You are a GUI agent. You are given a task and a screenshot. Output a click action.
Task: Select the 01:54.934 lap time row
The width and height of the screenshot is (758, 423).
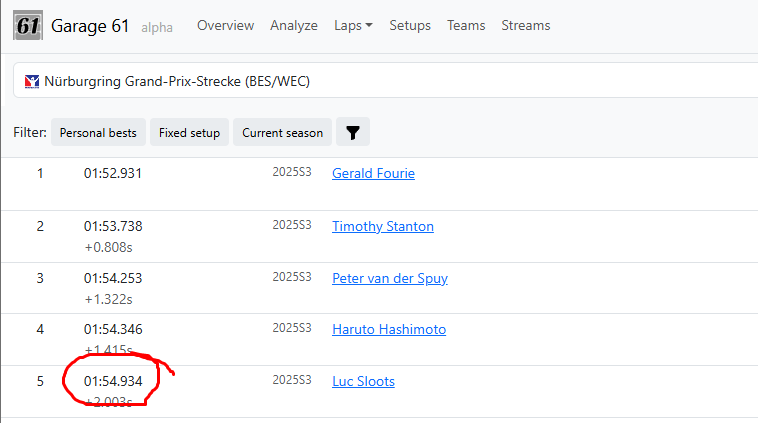pyautogui.click(x=379, y=392)
